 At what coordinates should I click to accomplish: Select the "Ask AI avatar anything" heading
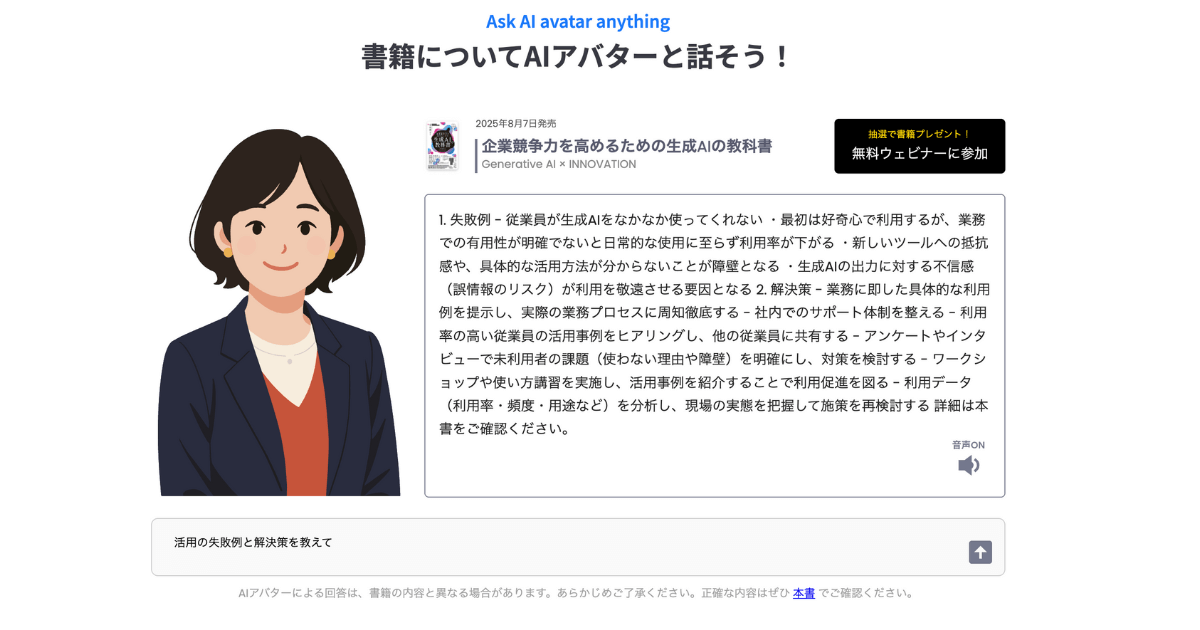click(578, 21)
